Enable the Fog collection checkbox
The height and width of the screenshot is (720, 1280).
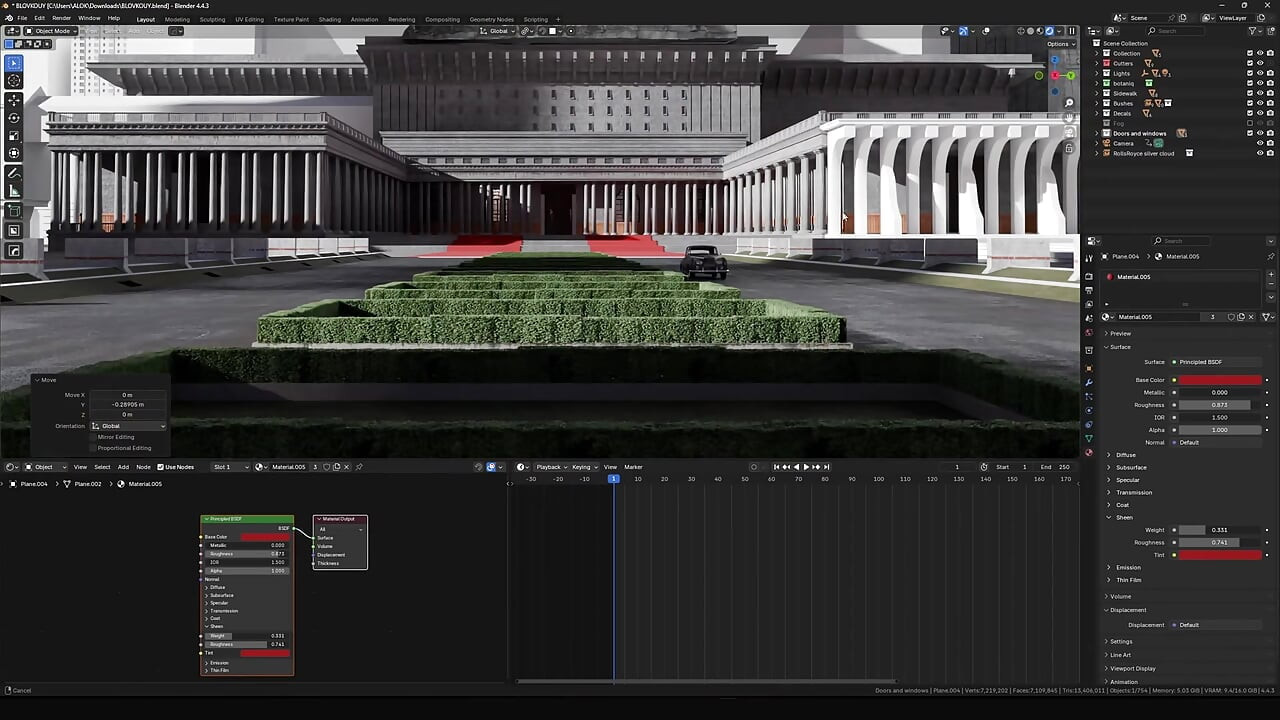point(1249,123)
